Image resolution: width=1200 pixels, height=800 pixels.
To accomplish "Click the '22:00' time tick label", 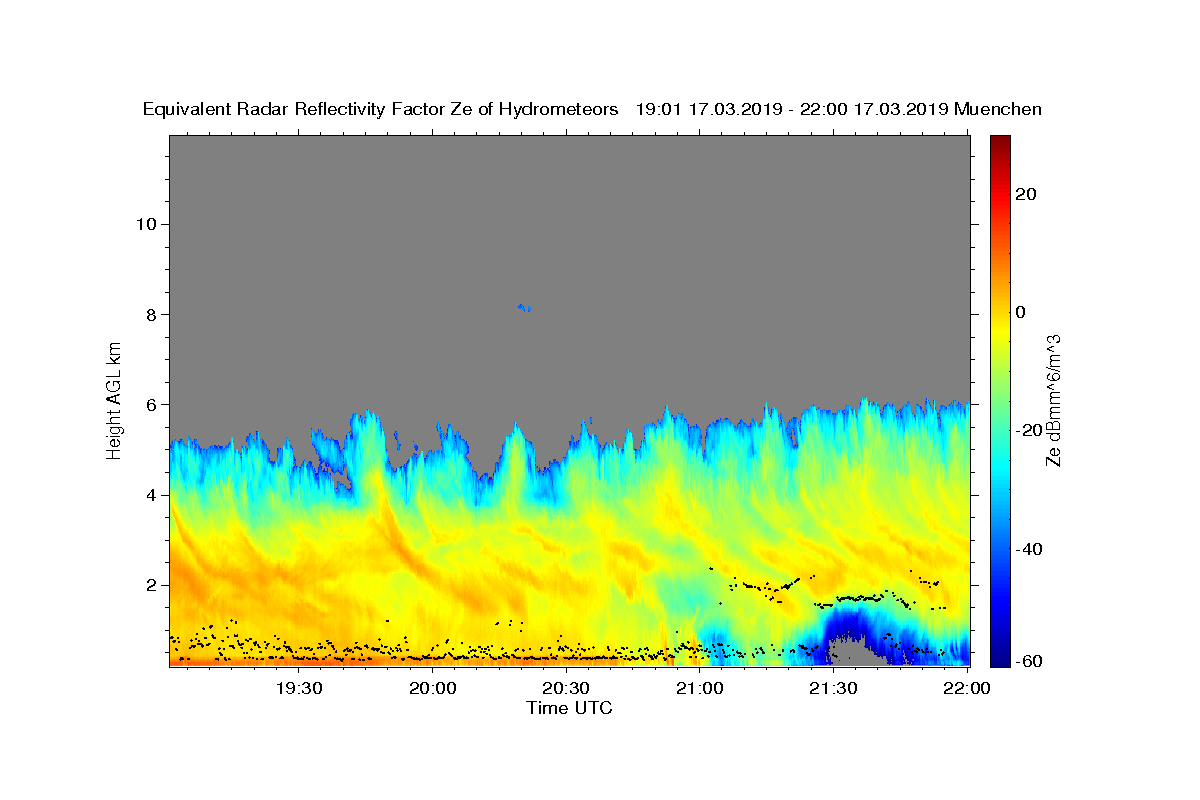I will pyautogui.click(x=967, y=687).
